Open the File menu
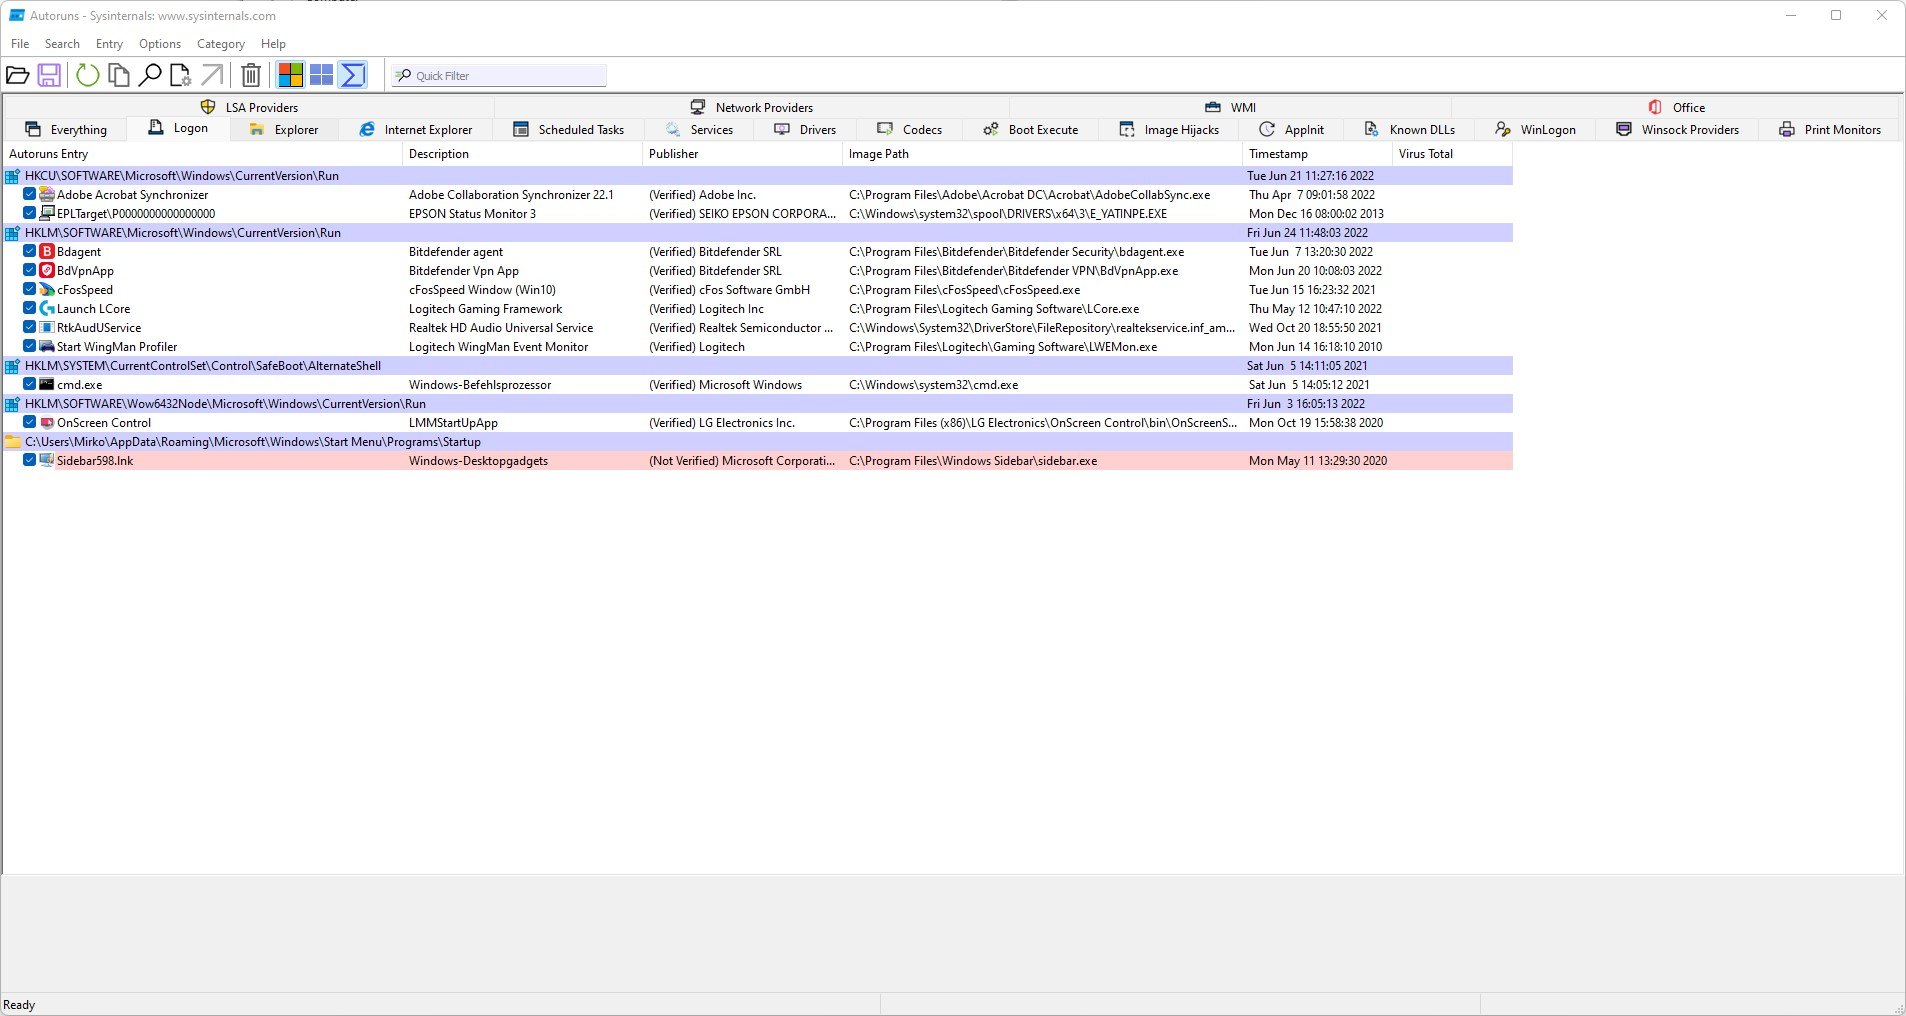Screen dimensions: 1906x1016 [20, 44]
